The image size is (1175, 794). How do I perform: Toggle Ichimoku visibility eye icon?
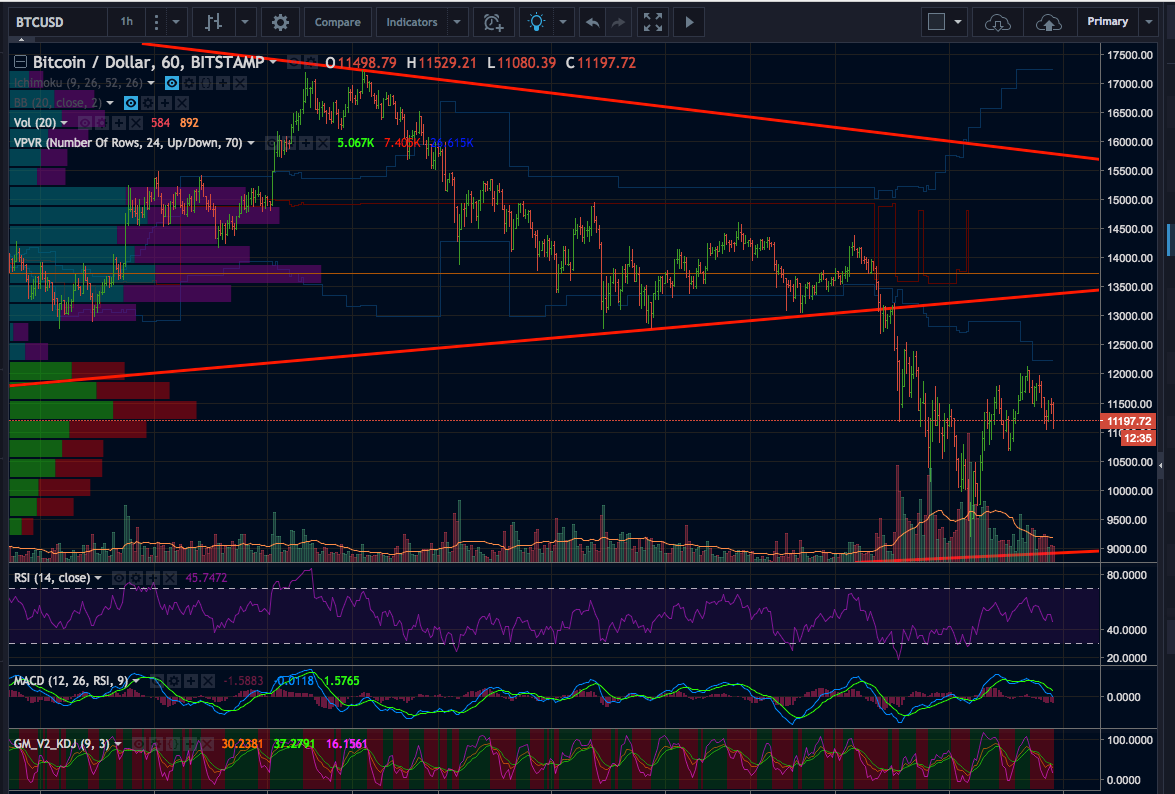pyautogui.click(x=172, y=83)
